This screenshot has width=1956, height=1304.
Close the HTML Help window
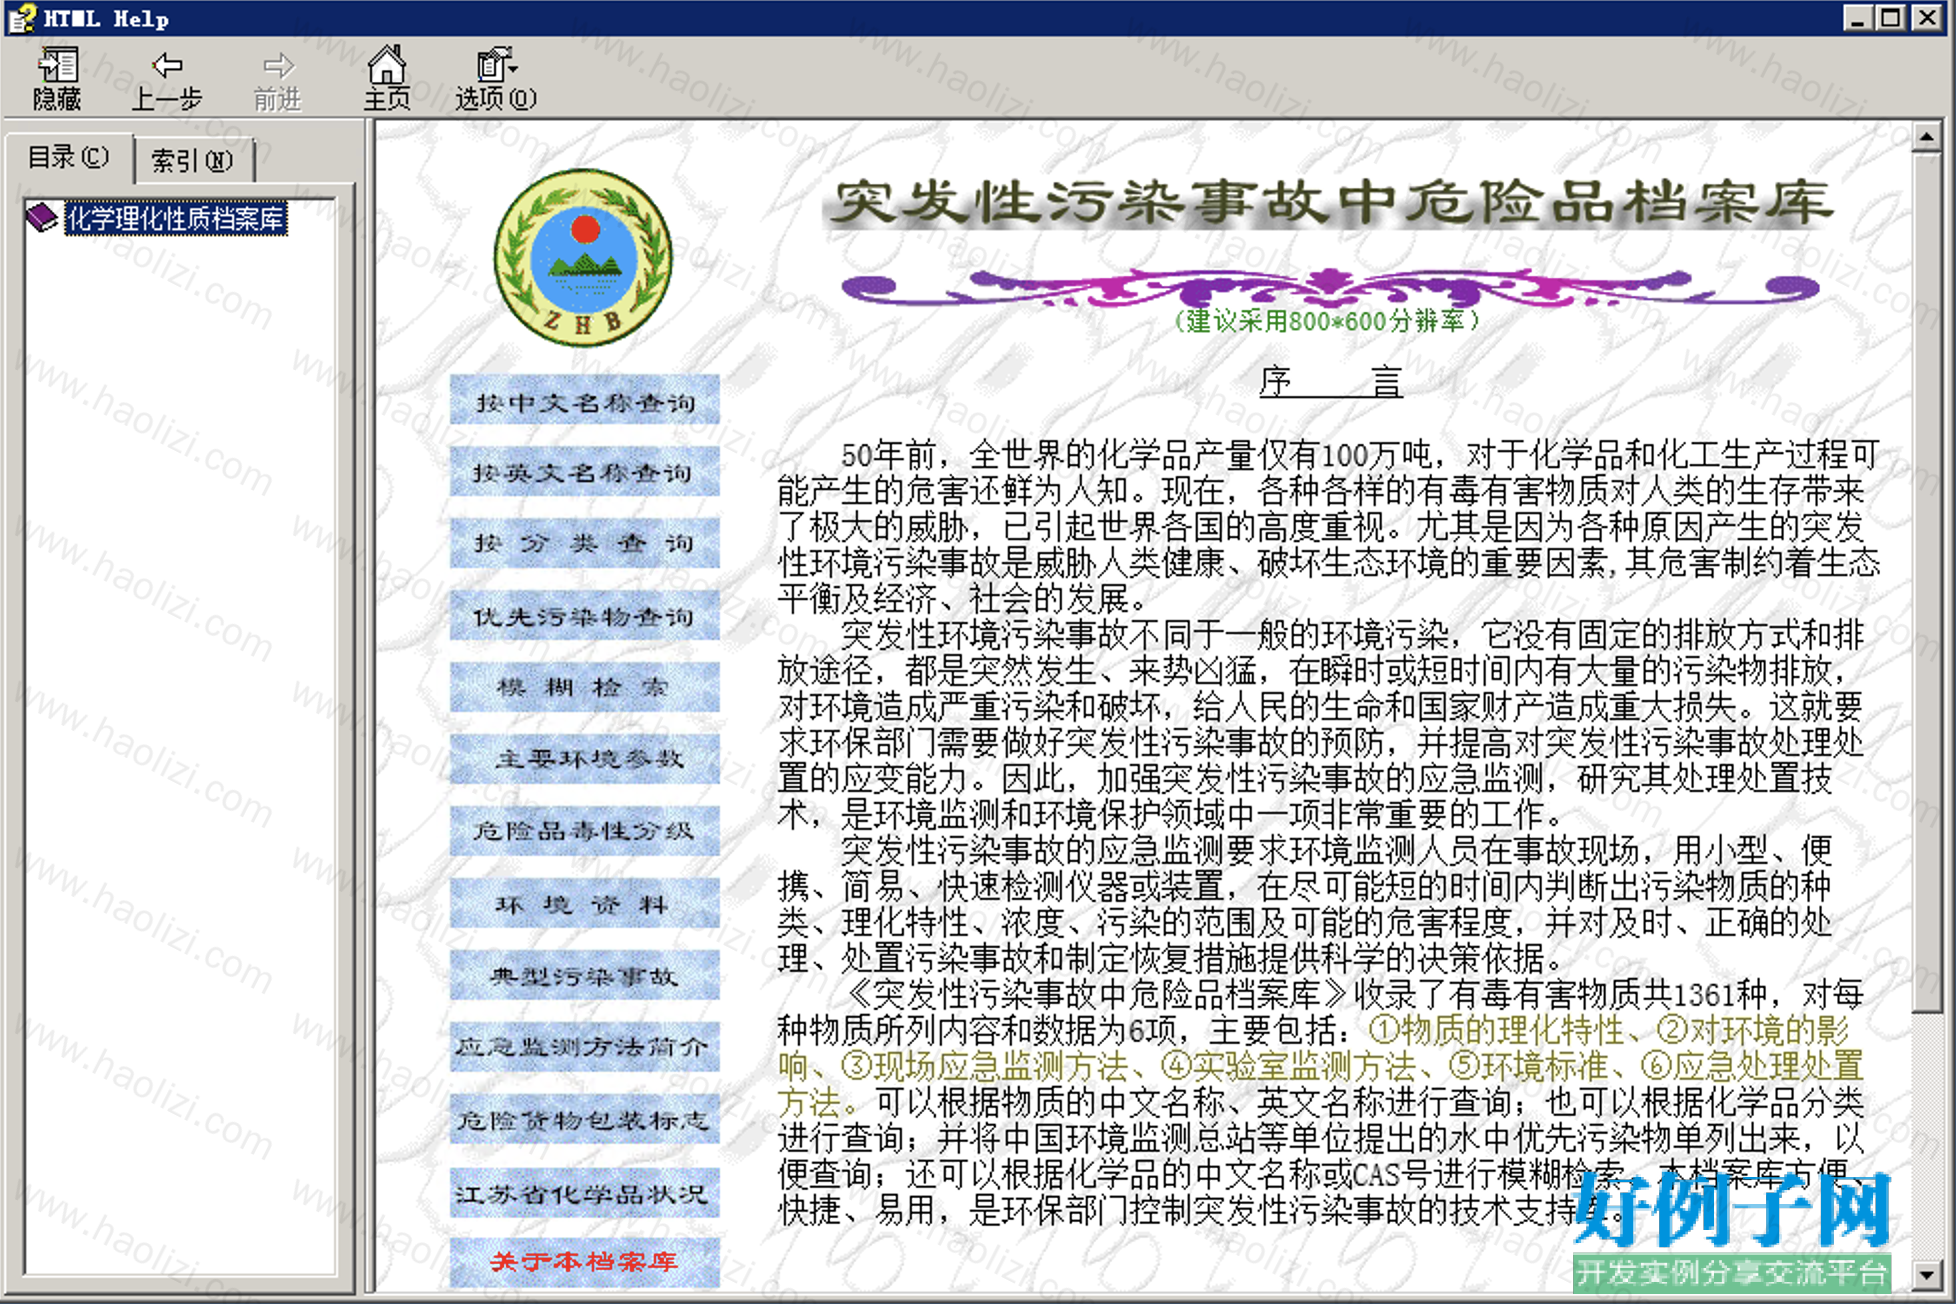click(x=1927, y=18)
